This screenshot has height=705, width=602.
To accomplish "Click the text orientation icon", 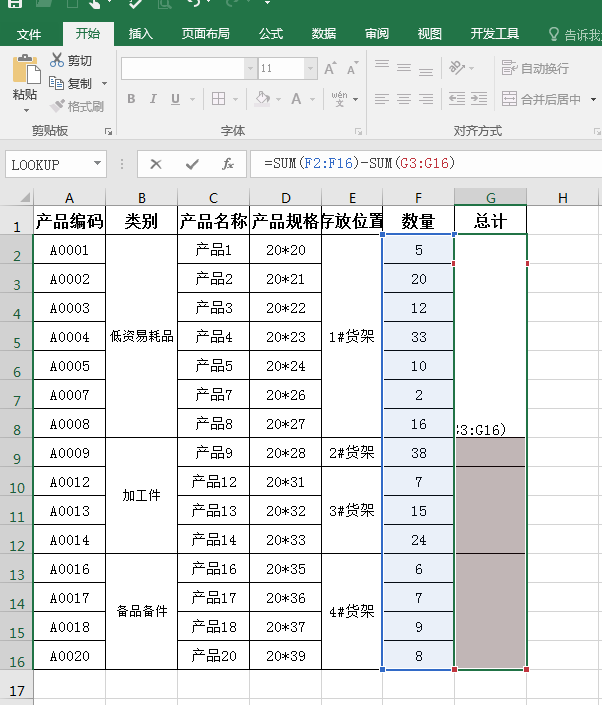I will point(456,68).
